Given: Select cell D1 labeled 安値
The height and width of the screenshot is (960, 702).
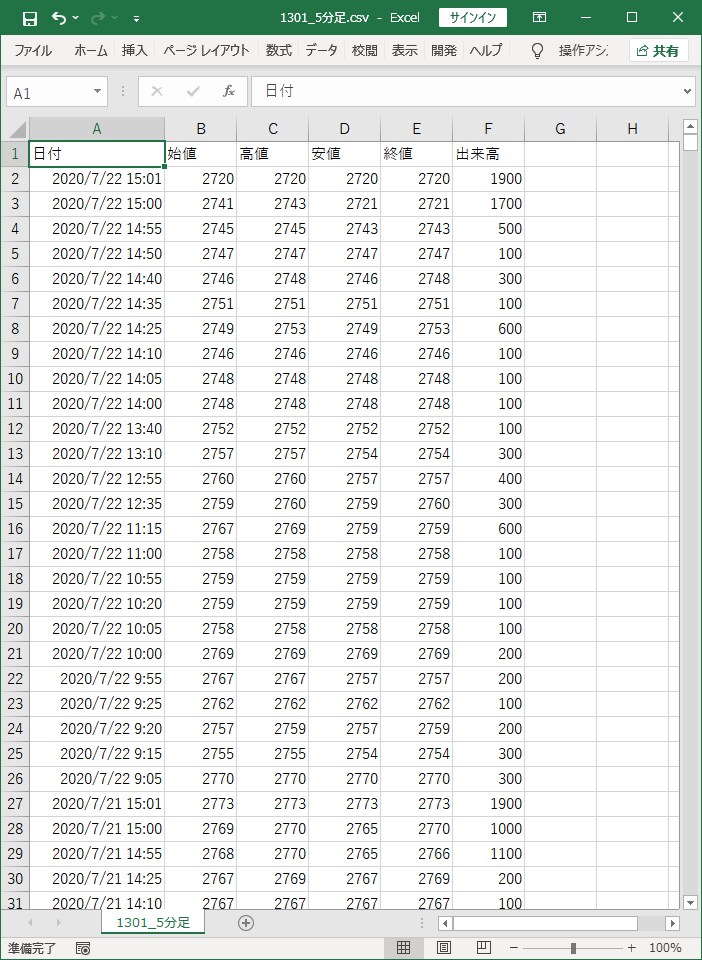Looking at the screenshot, I should (345, 154).
